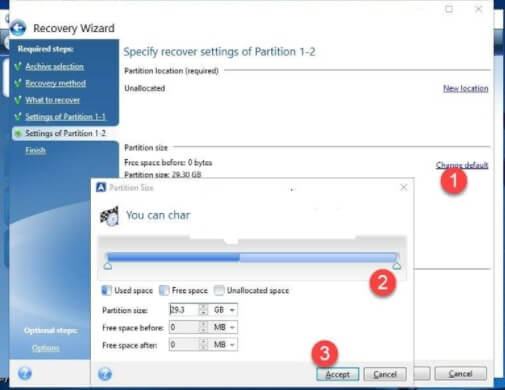Click the Partition size value field

tap(184, 310)
